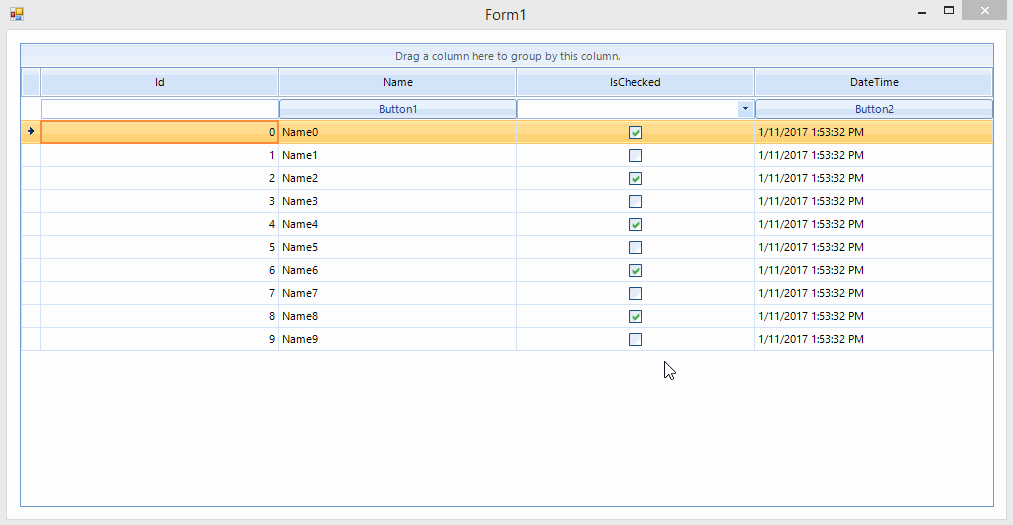Click the row header of the Name4 row

tap(31, 224)
